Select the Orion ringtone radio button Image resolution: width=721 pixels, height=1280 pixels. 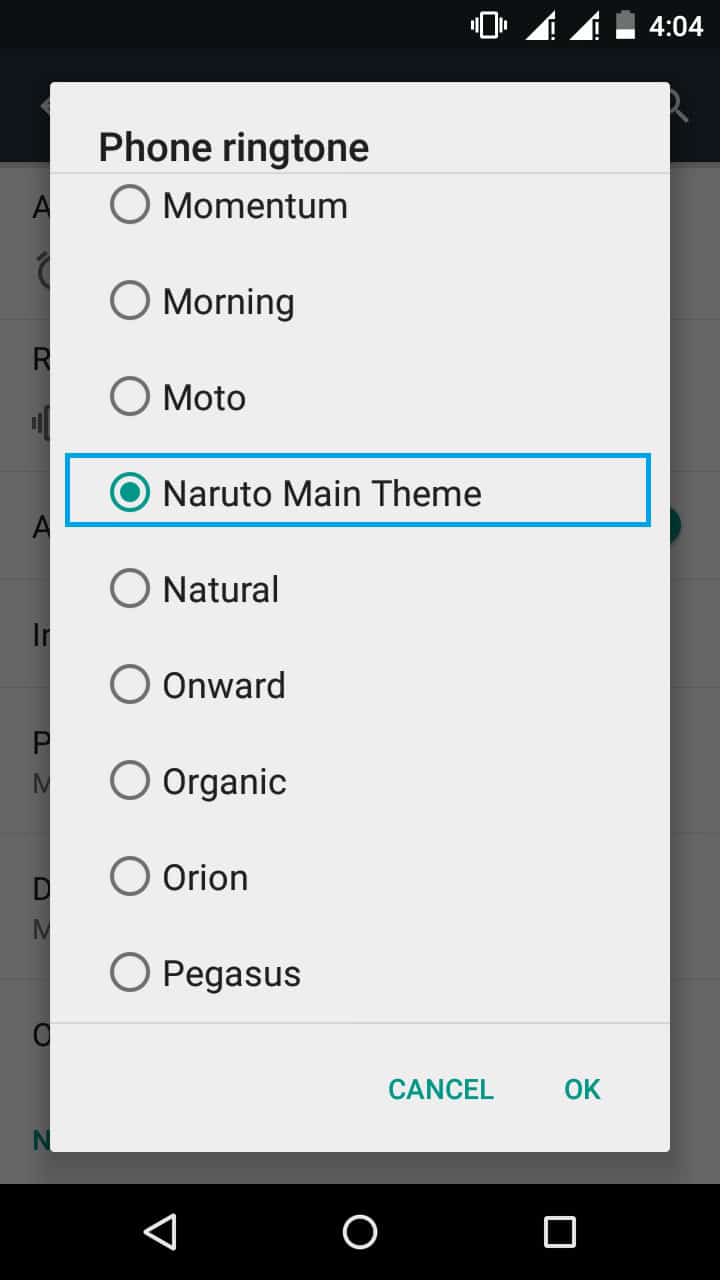pos(130,877)
